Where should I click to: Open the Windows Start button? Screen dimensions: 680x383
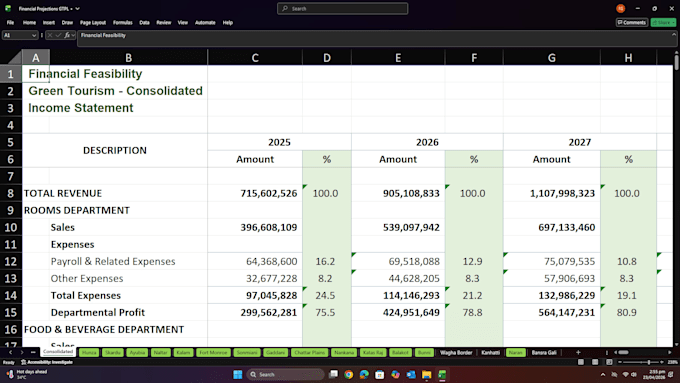(238, 374)
